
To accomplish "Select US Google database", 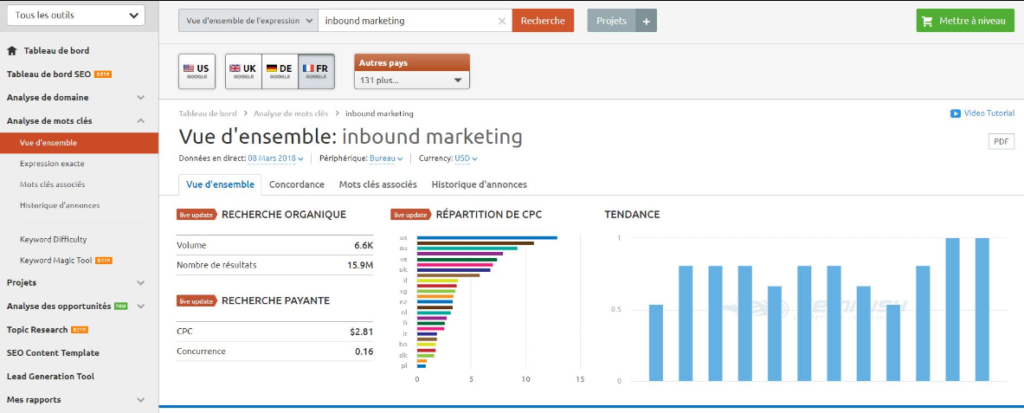I will [x=197, y=71].
